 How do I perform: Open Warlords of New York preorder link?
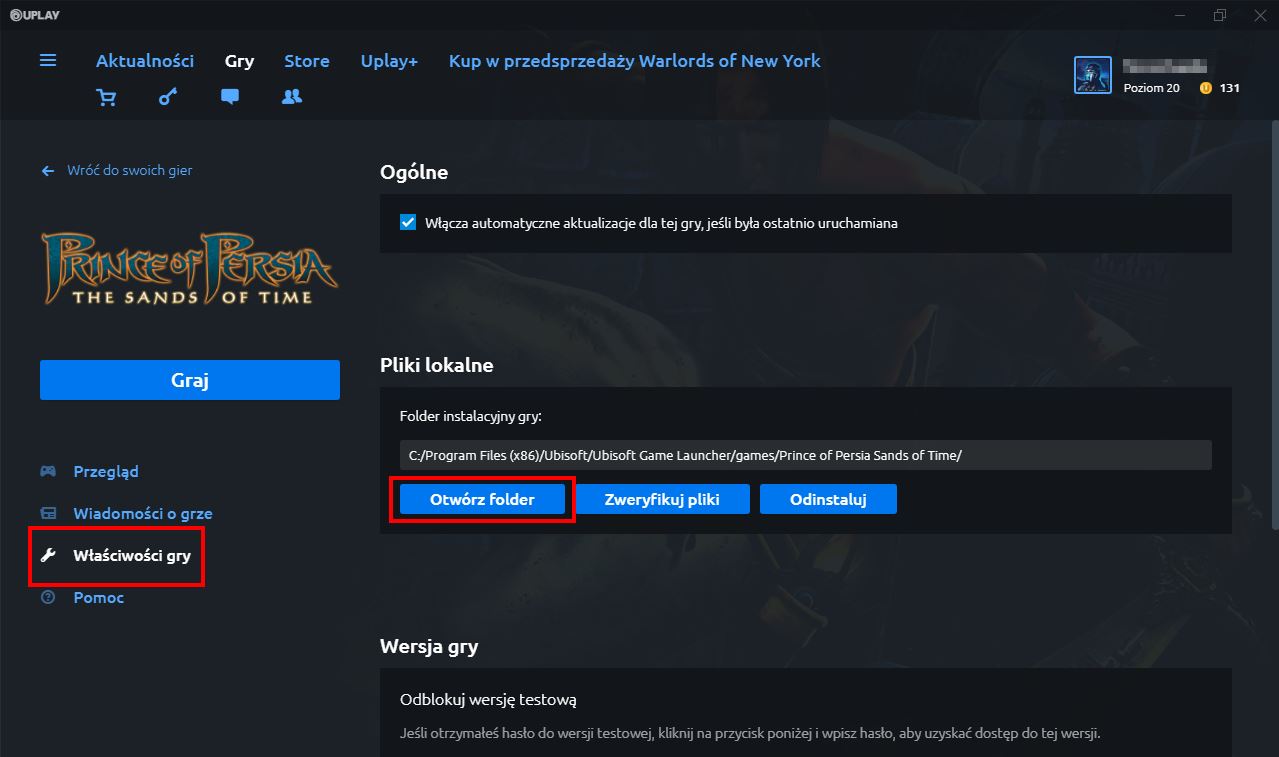[x=635, y=61]
